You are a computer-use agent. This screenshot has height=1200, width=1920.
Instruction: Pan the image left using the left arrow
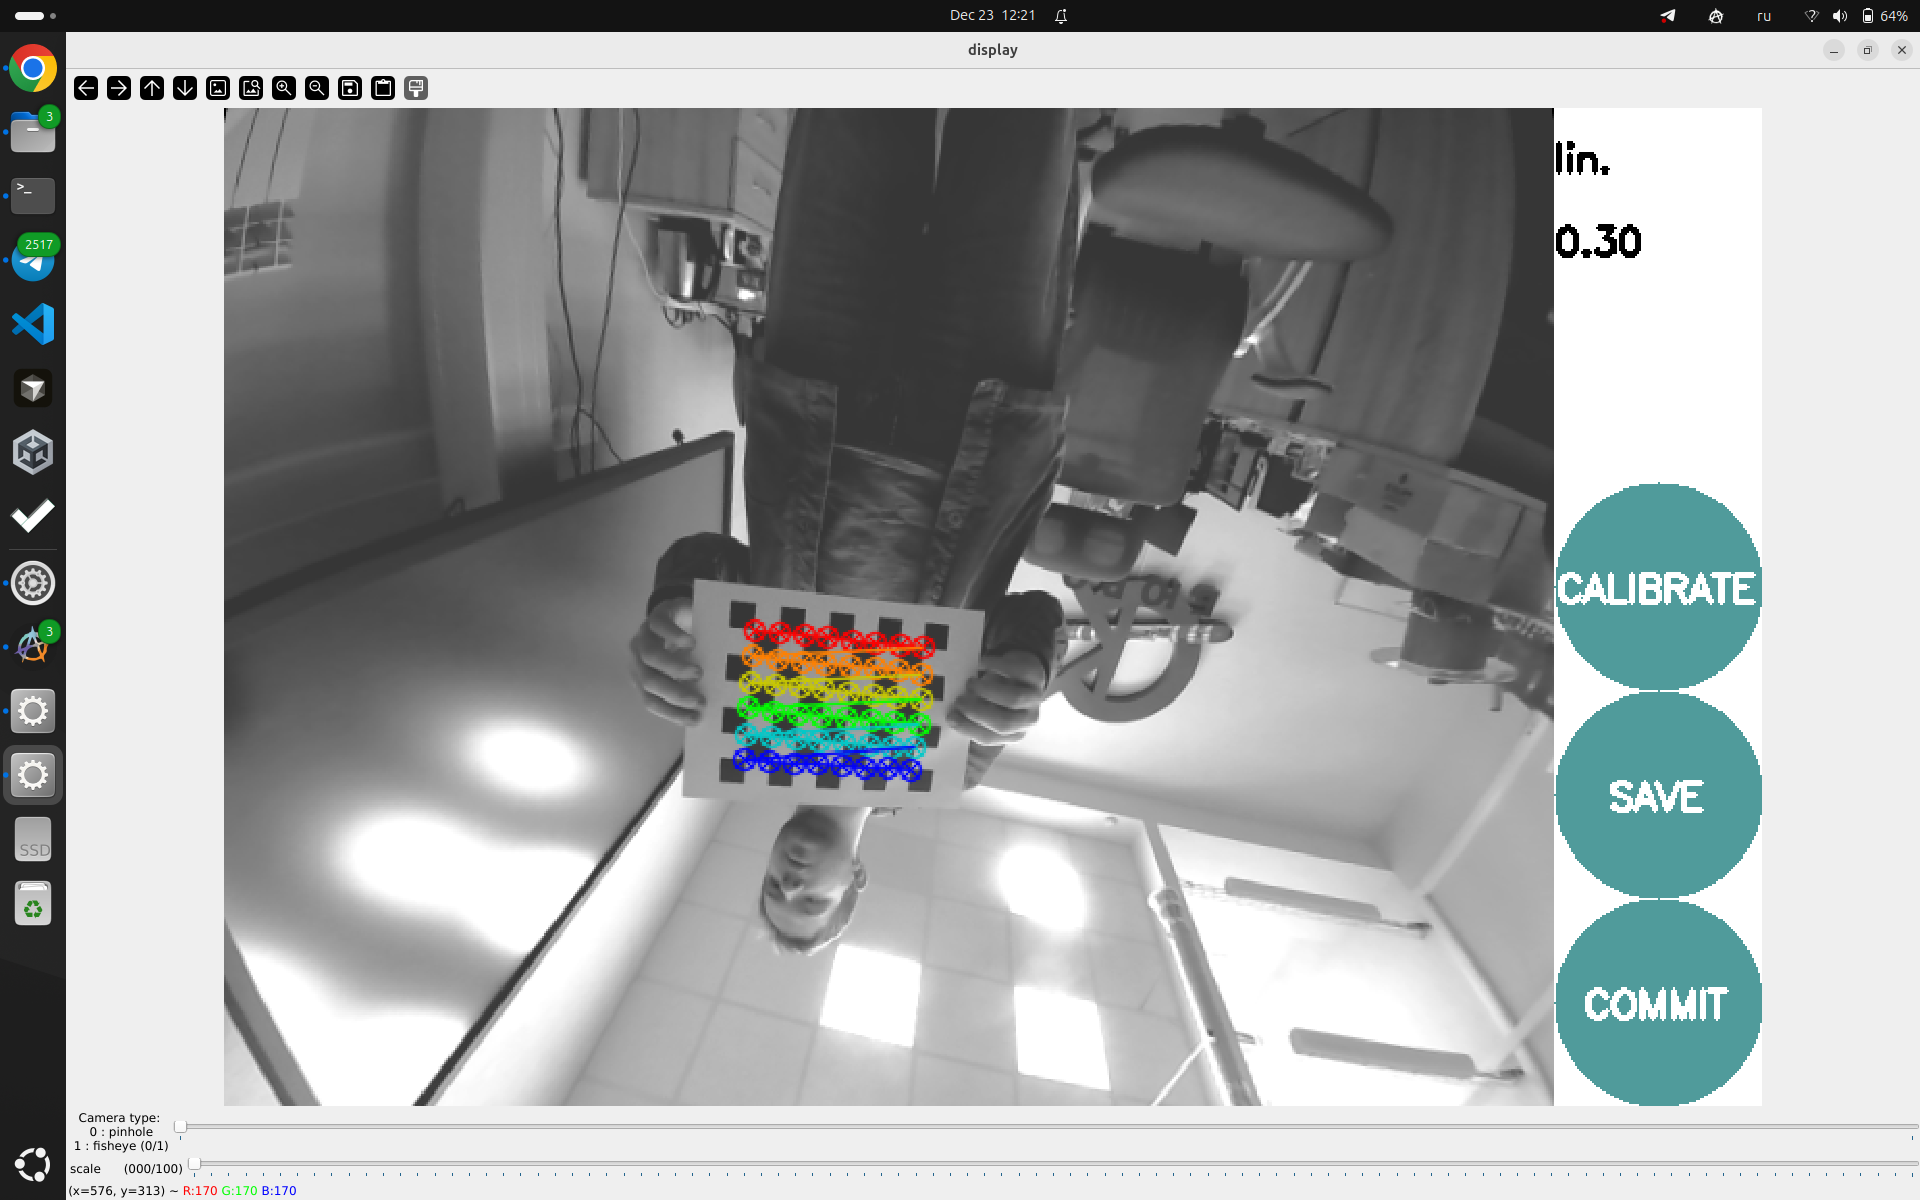(x=85, y=88)
